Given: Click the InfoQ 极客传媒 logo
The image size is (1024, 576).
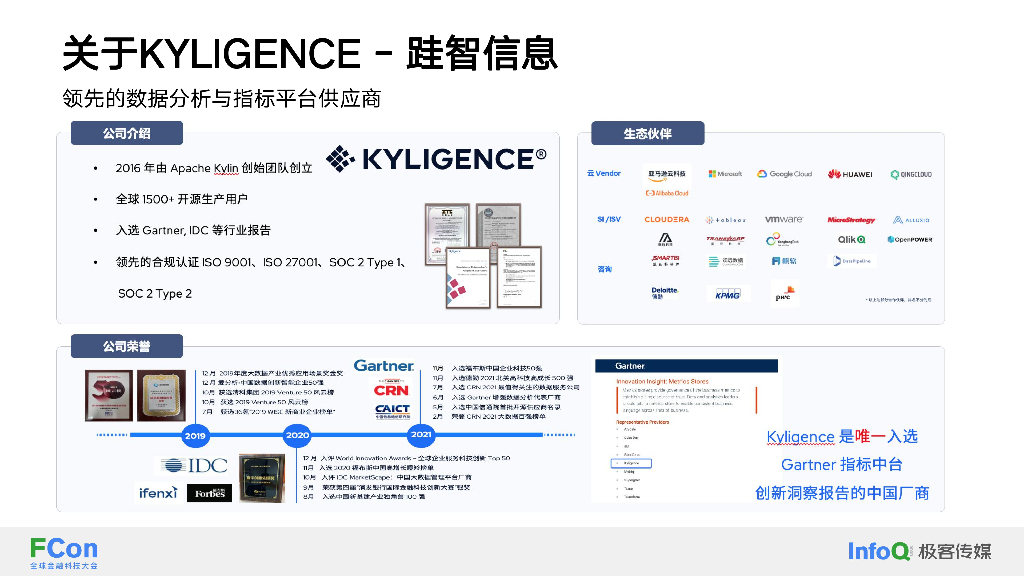Looking at the screenshot, I should [919, 551].
